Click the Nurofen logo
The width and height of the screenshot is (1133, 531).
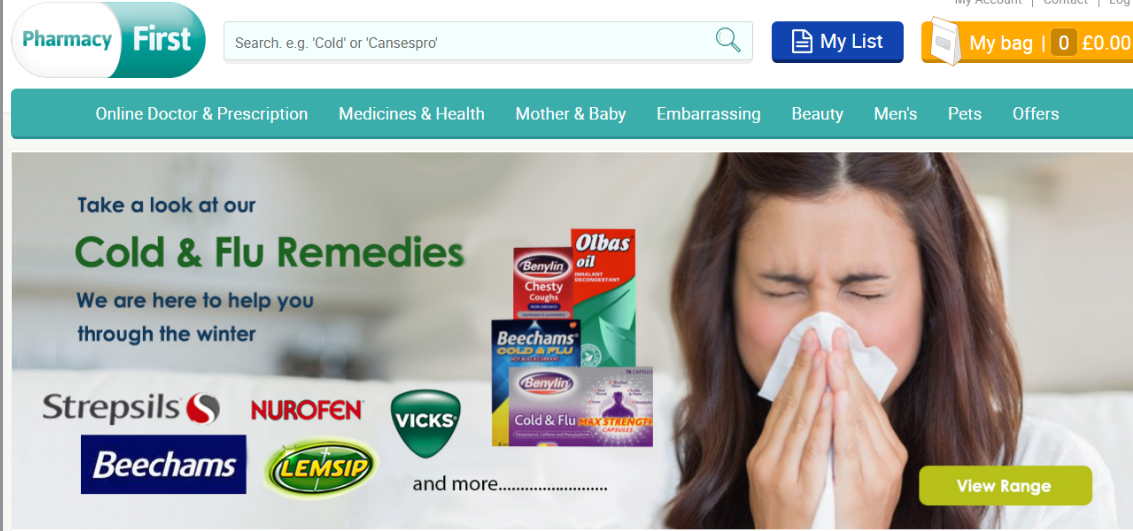click(307, 410)
